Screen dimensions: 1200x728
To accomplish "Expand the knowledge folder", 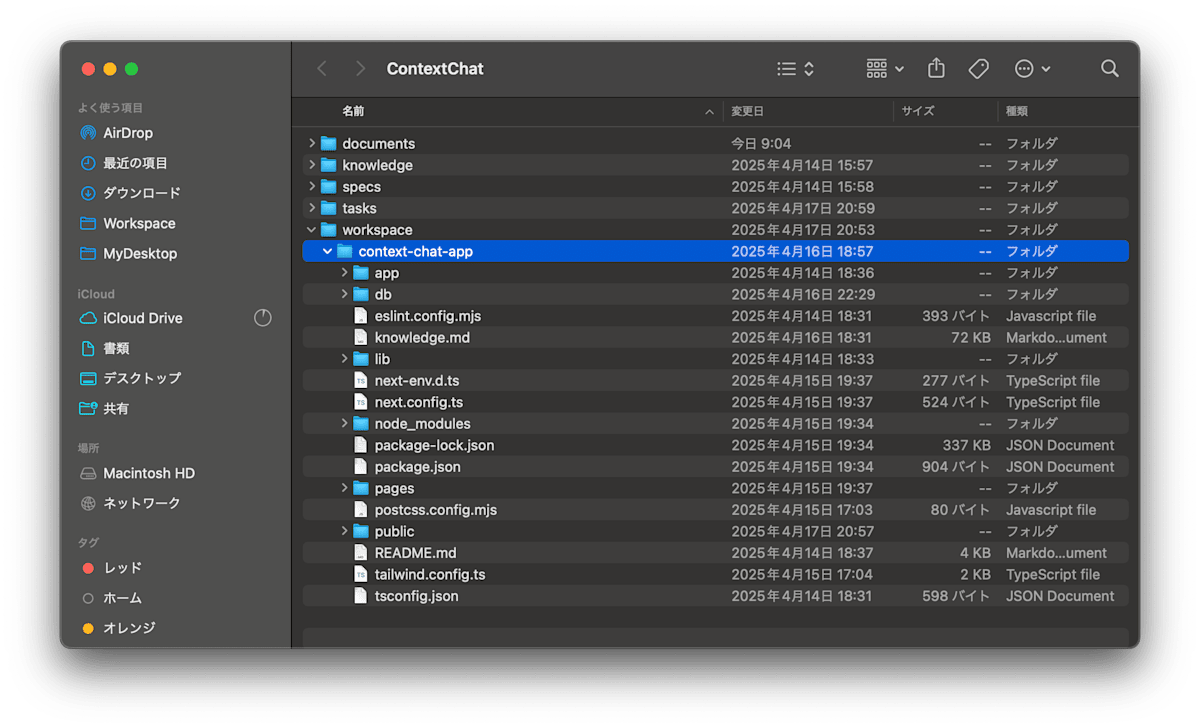I will 312,165.
